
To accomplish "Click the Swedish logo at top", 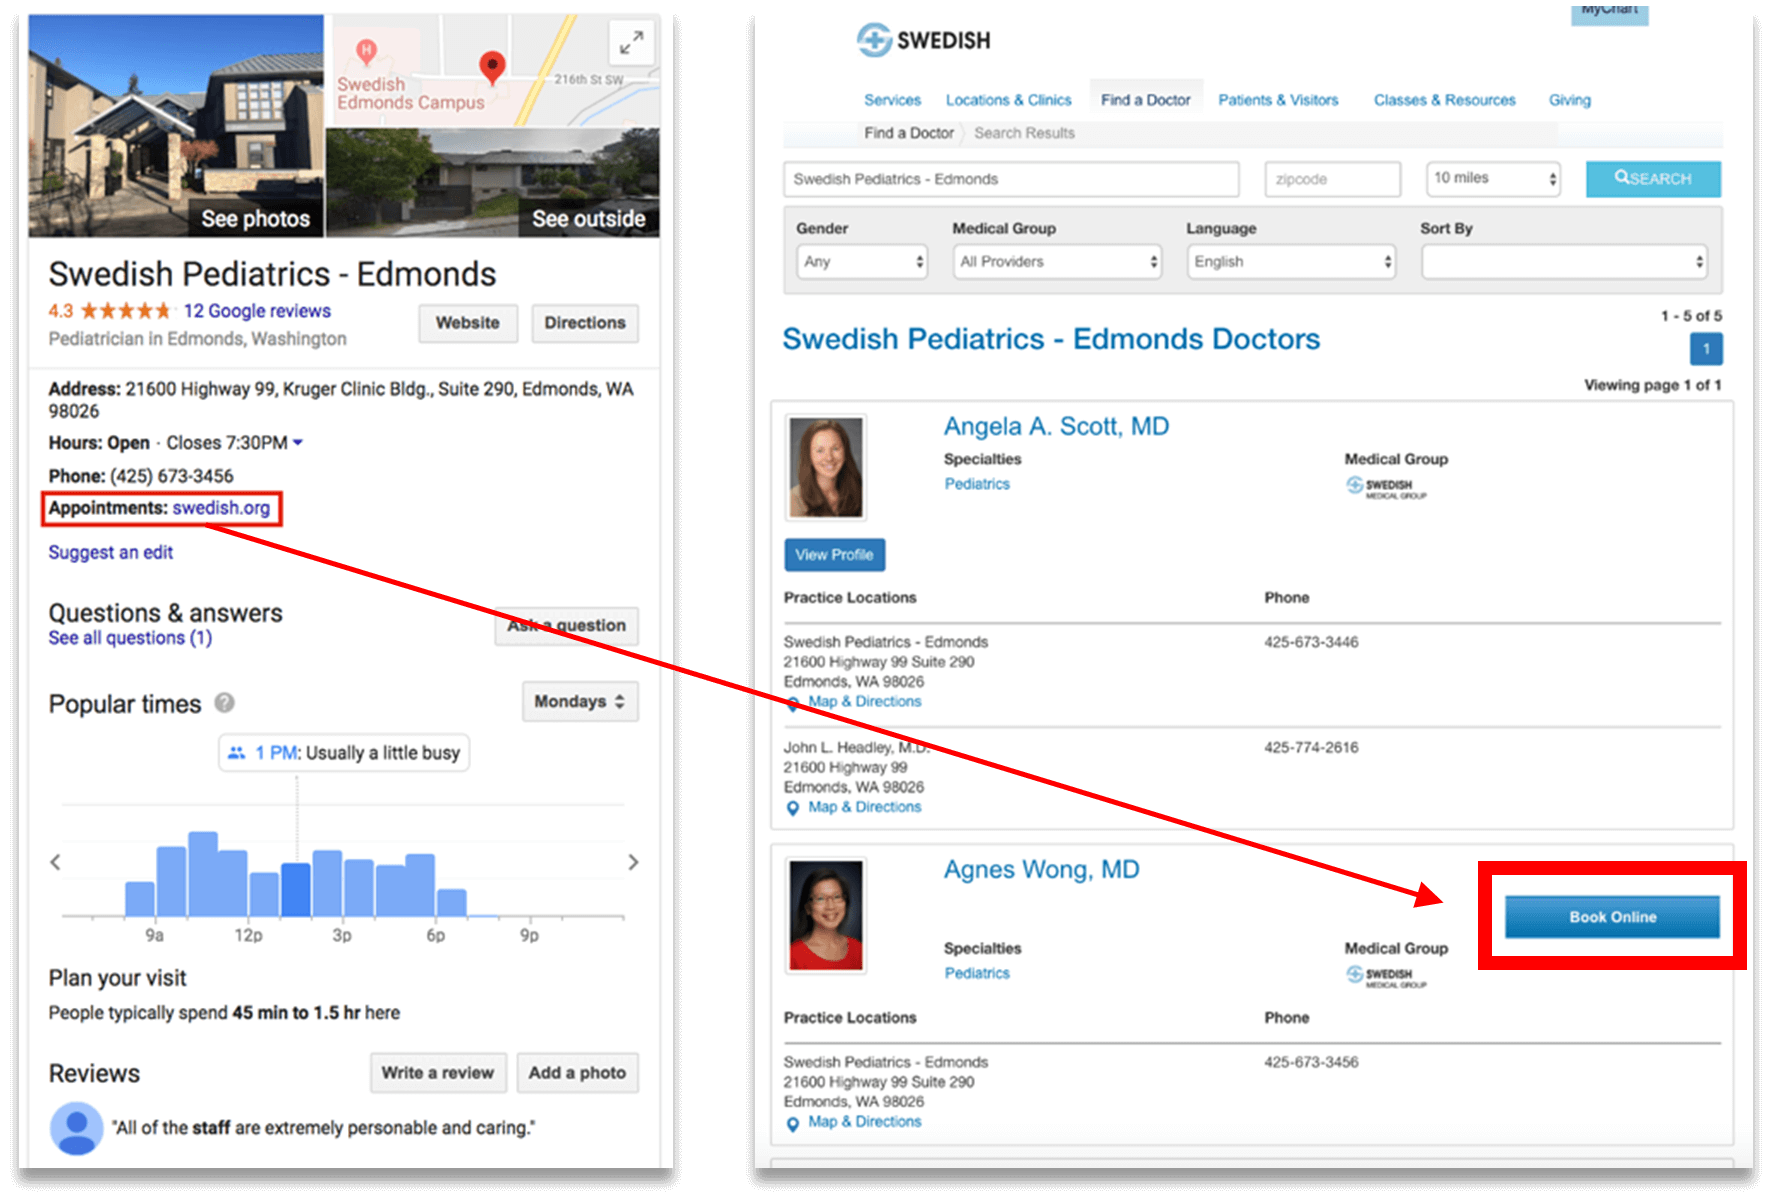I will tap(923, 40).
